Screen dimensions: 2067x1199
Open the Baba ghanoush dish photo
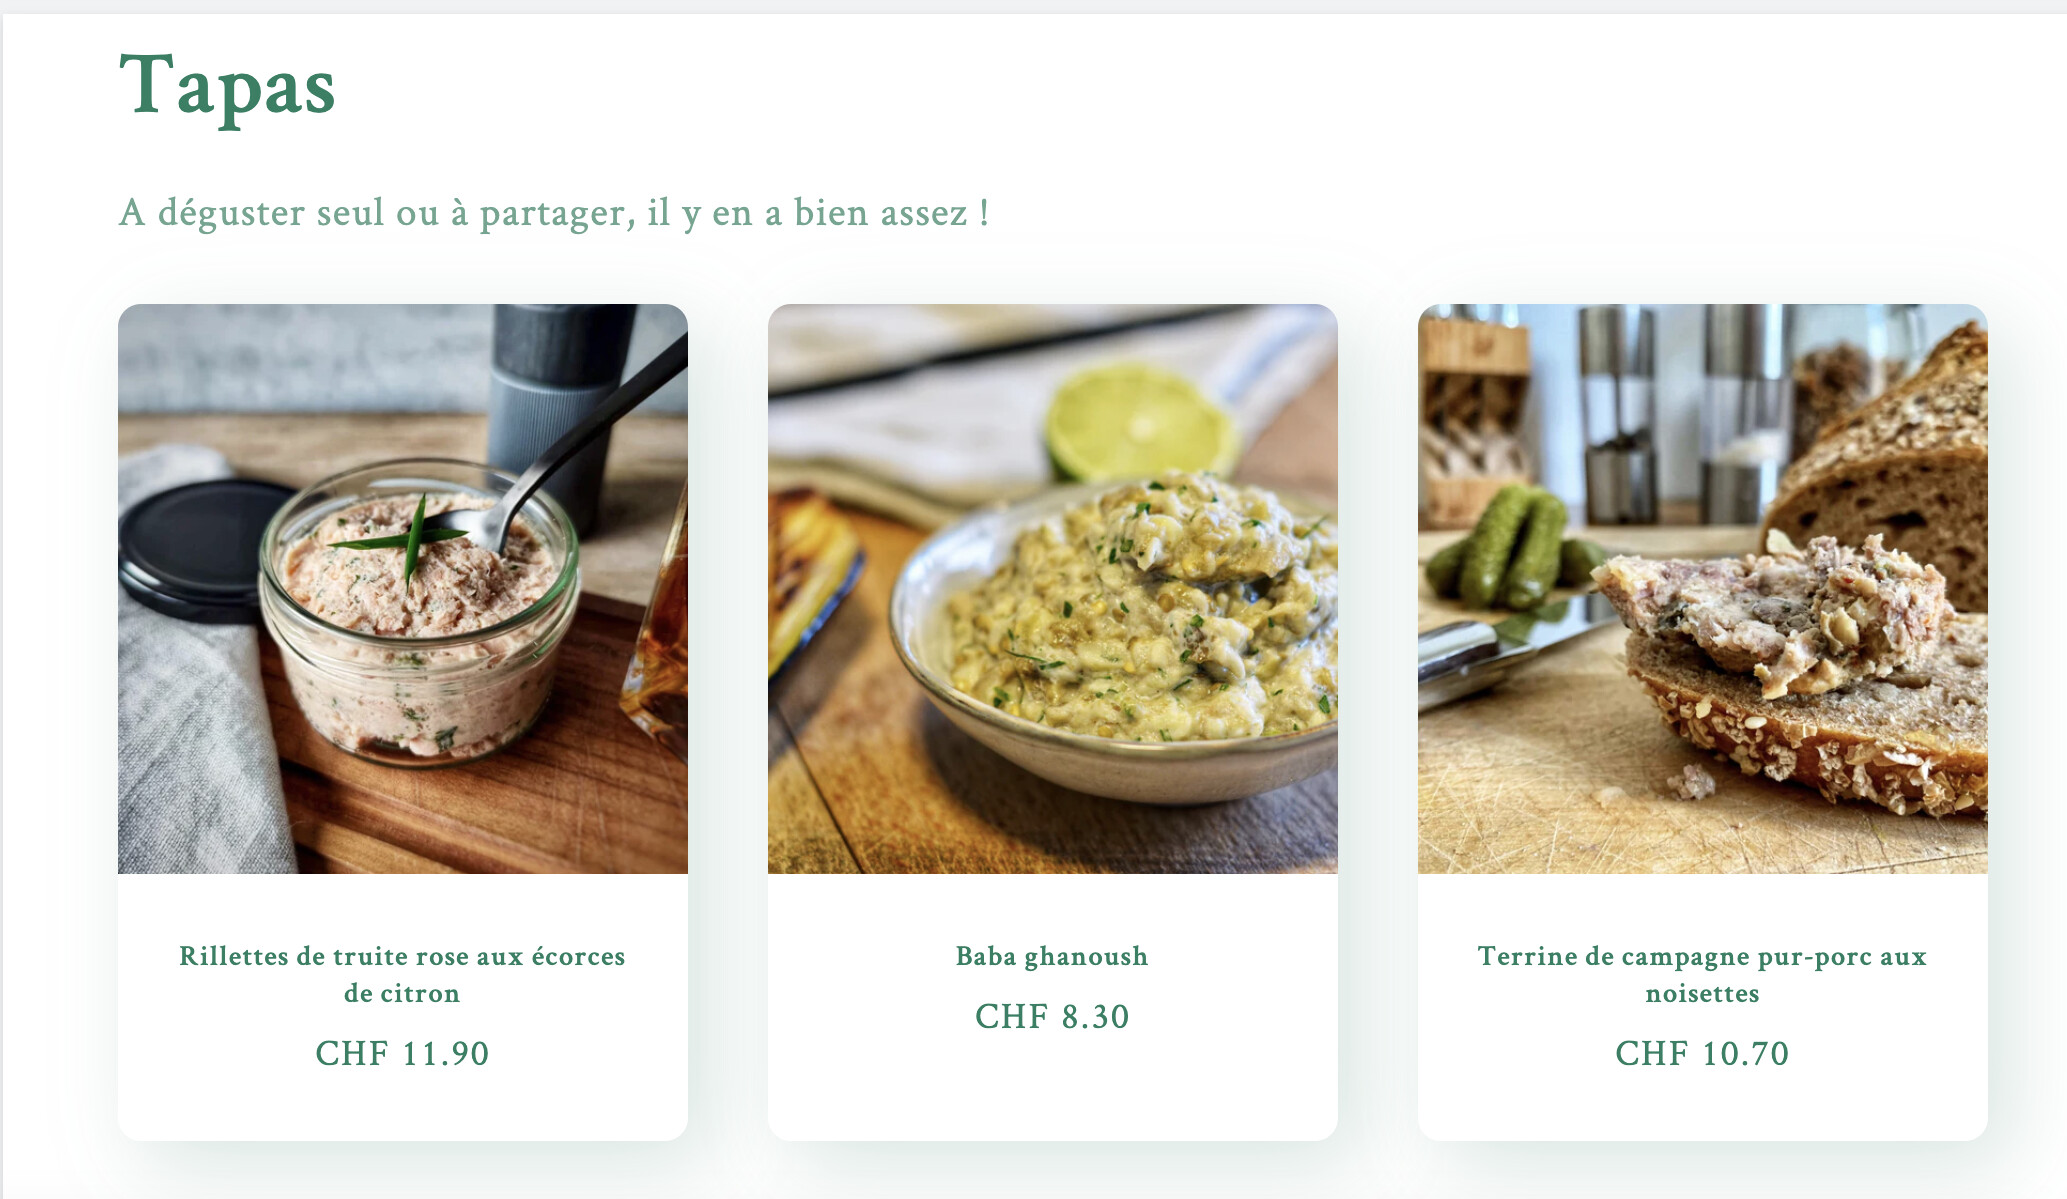1053,589
